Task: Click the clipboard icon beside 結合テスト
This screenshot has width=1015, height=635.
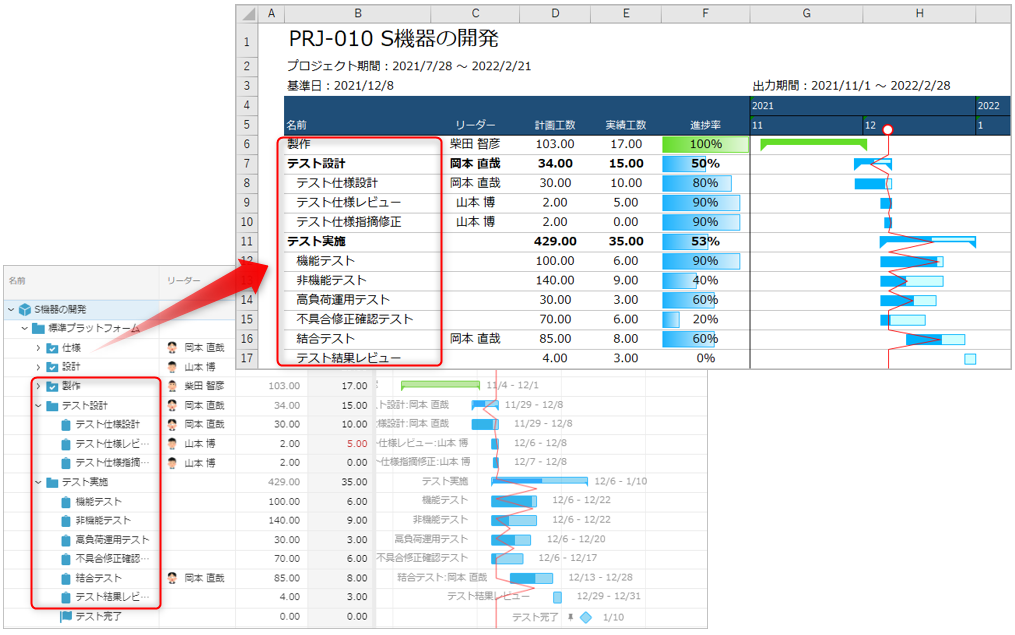Action: (x=66, y=578)
